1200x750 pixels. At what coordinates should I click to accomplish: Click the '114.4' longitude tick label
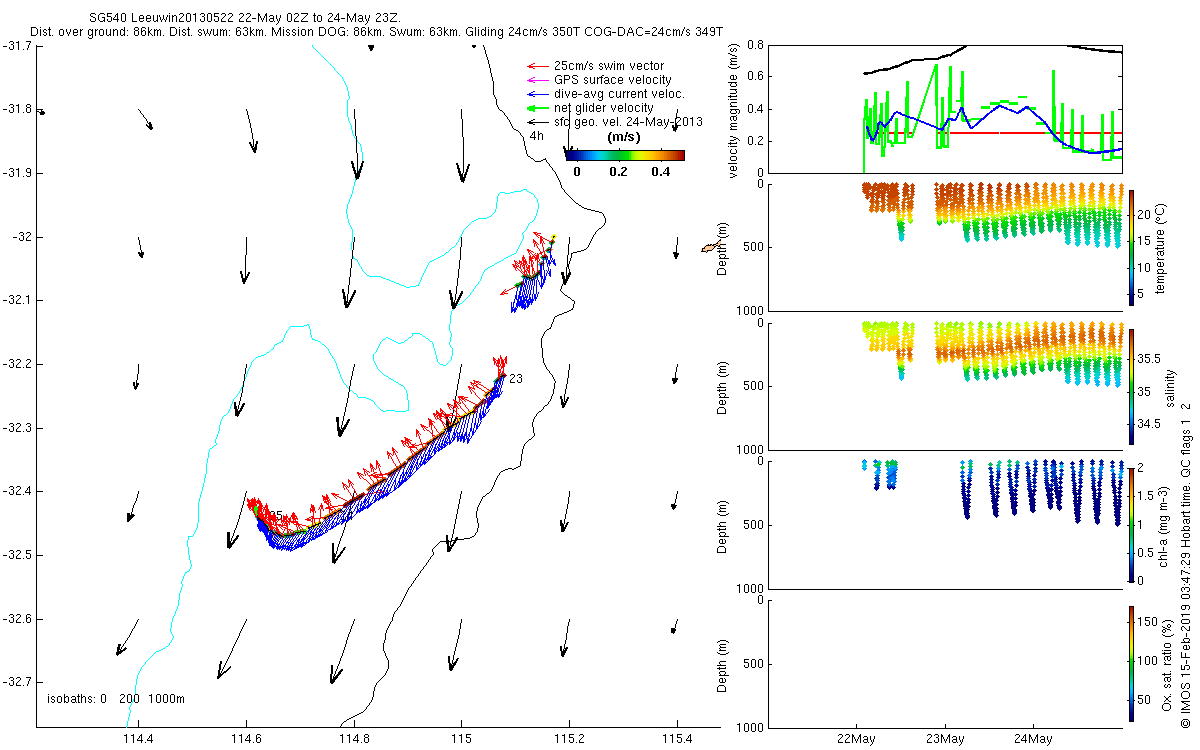[x=137, y=739]
